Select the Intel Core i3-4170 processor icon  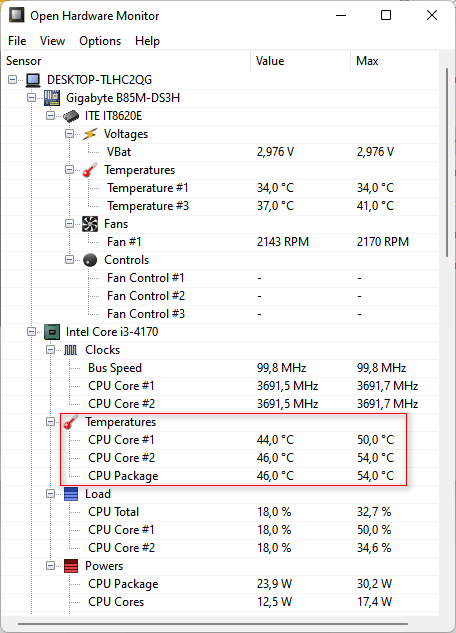52,332
